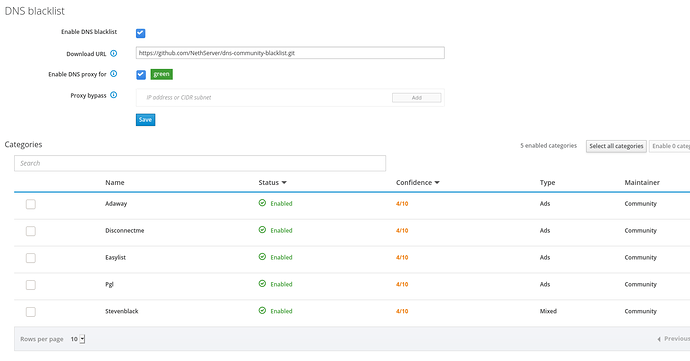Focus the Categories search field
This screenshot has width=690, height=361.
pos(200,163)
